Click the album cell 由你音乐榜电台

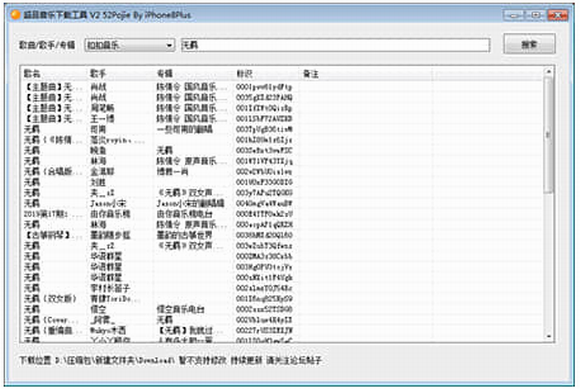click(x=184, y=214)
